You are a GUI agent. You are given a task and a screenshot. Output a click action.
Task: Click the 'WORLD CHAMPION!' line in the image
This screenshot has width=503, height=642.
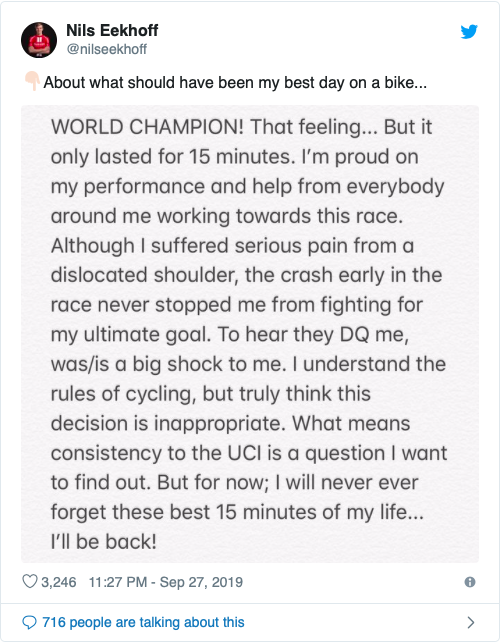click(241, 127)
